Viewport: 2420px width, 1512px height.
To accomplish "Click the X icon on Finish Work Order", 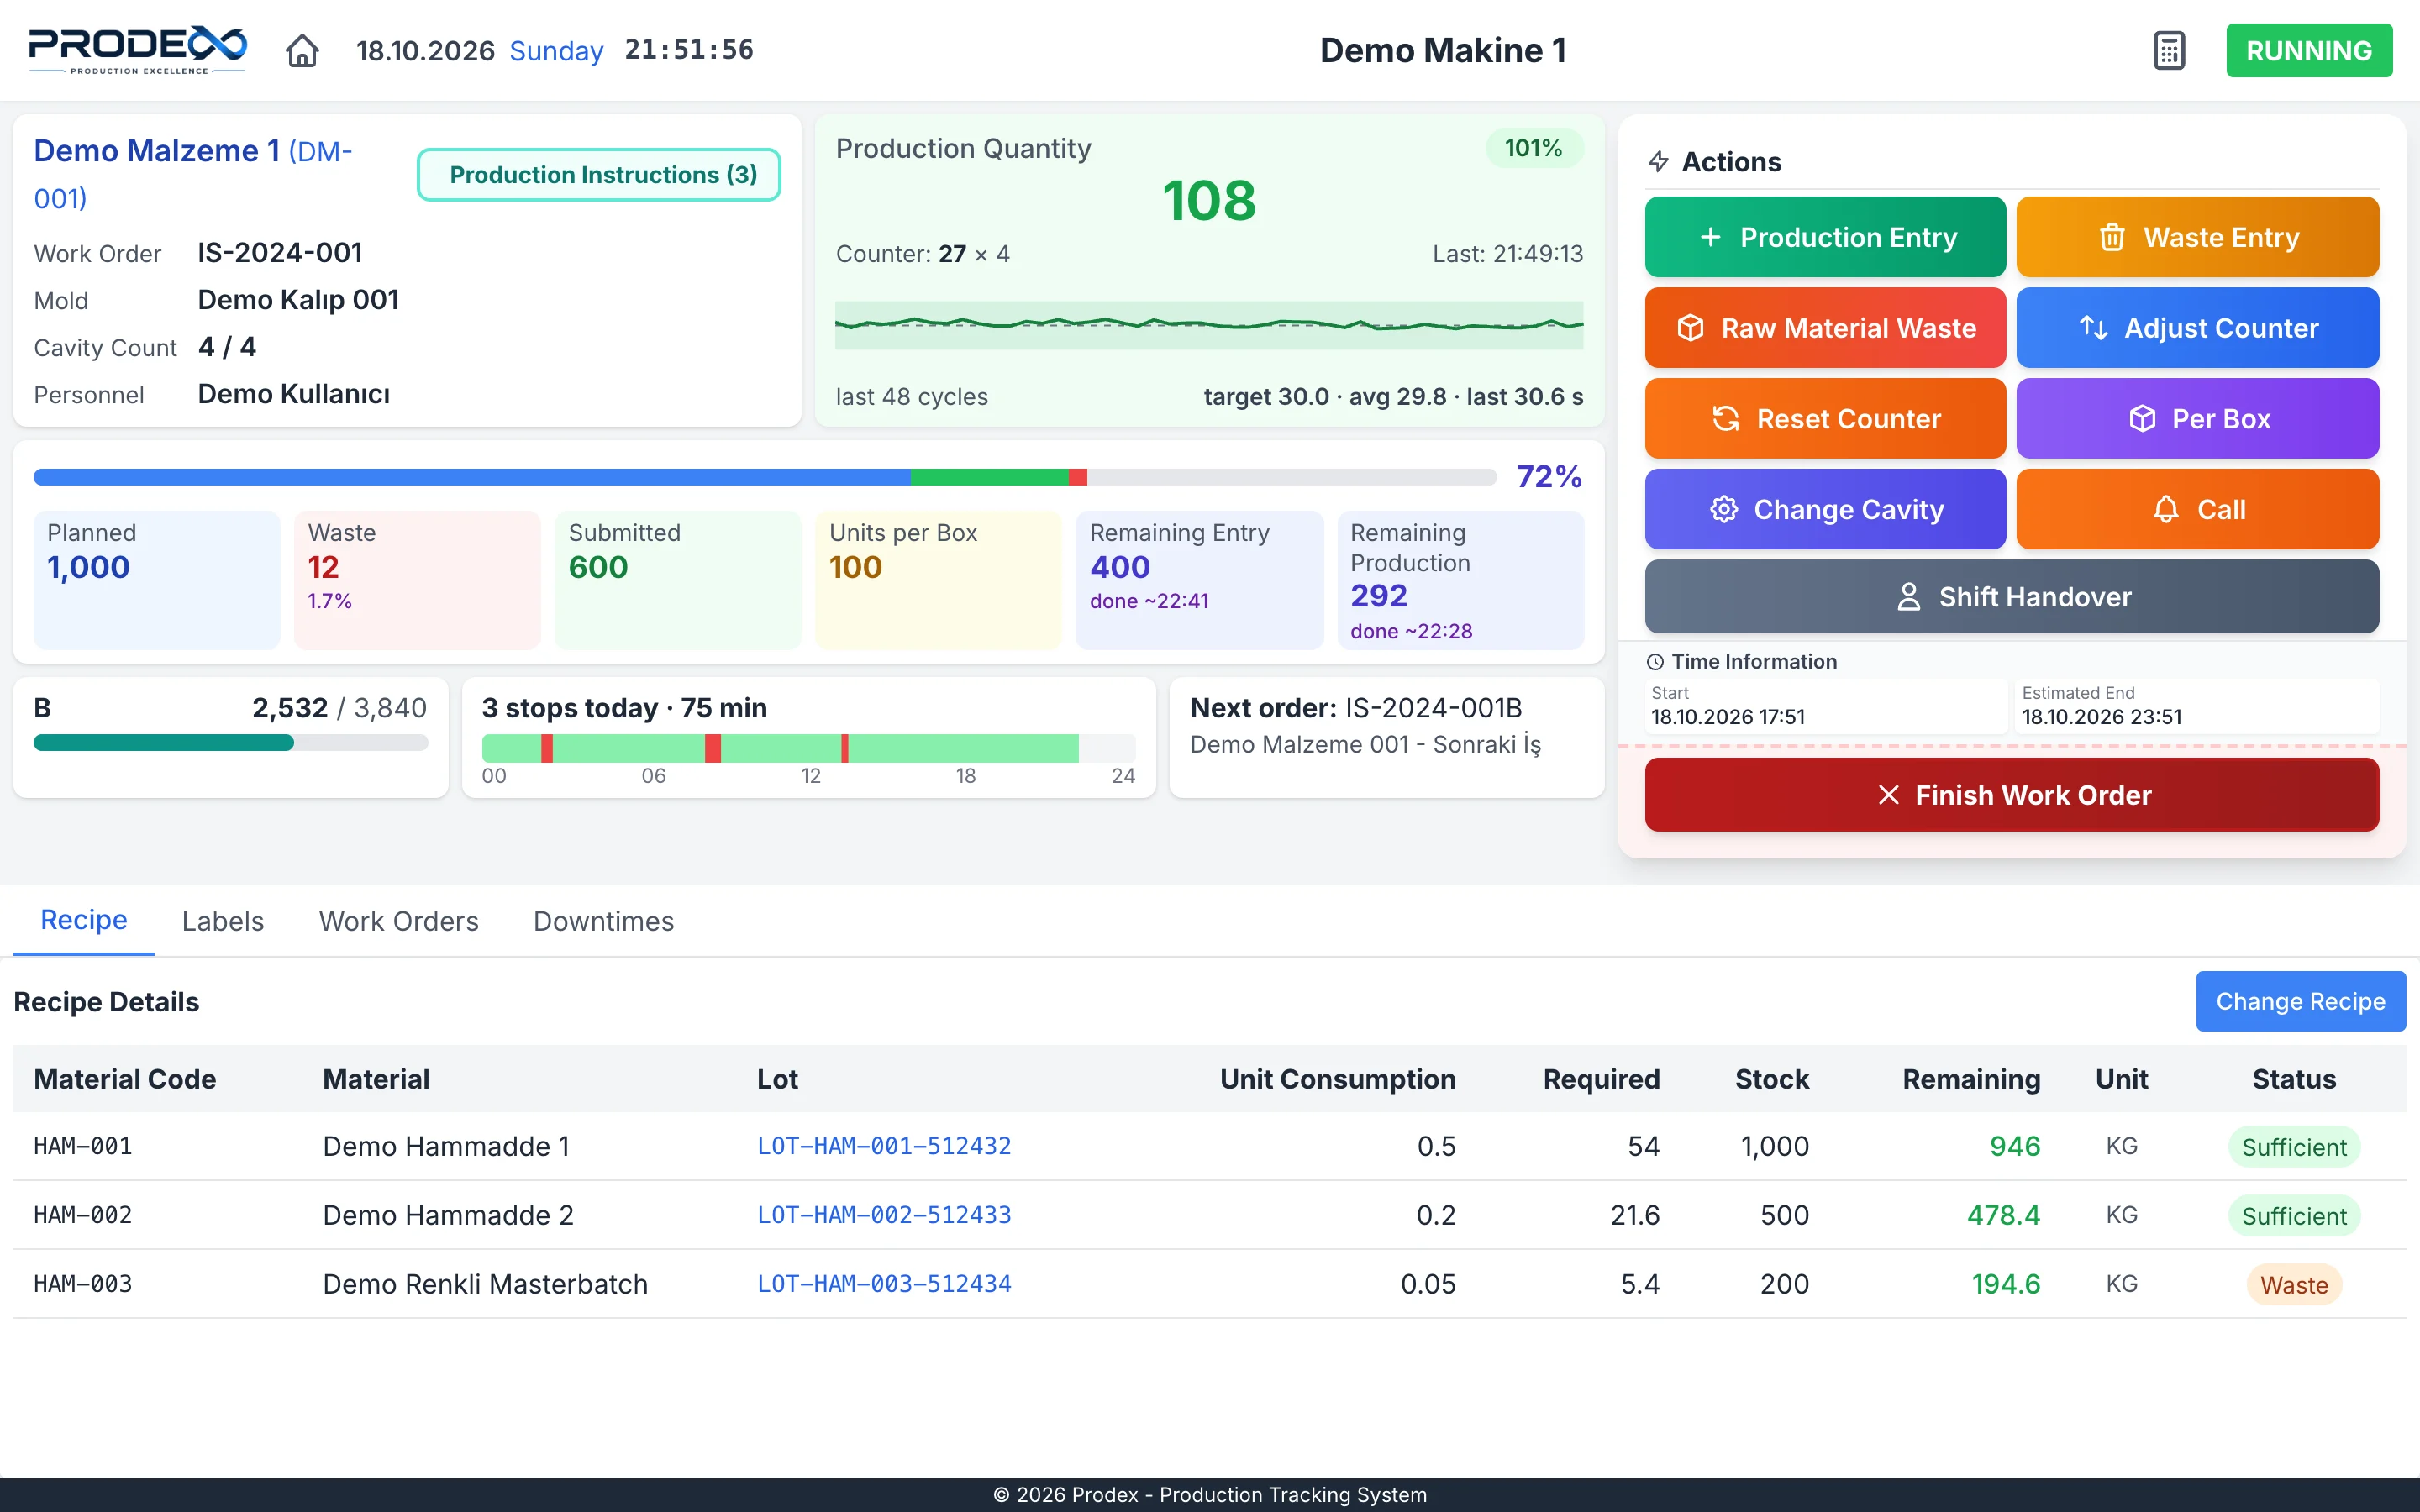I will [x=1888, y=795].
